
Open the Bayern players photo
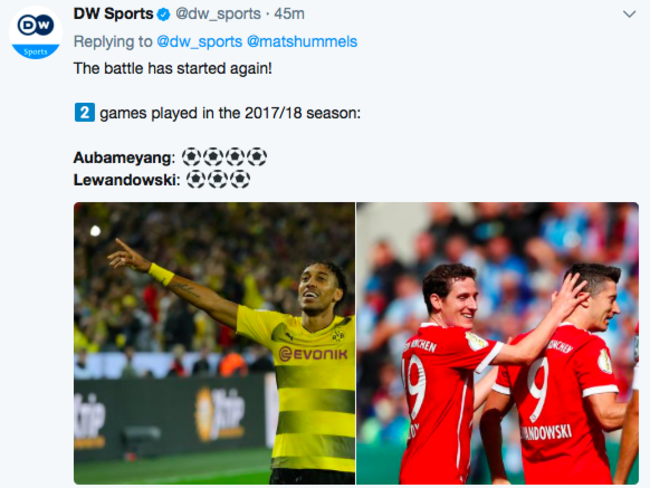(497, 343)
